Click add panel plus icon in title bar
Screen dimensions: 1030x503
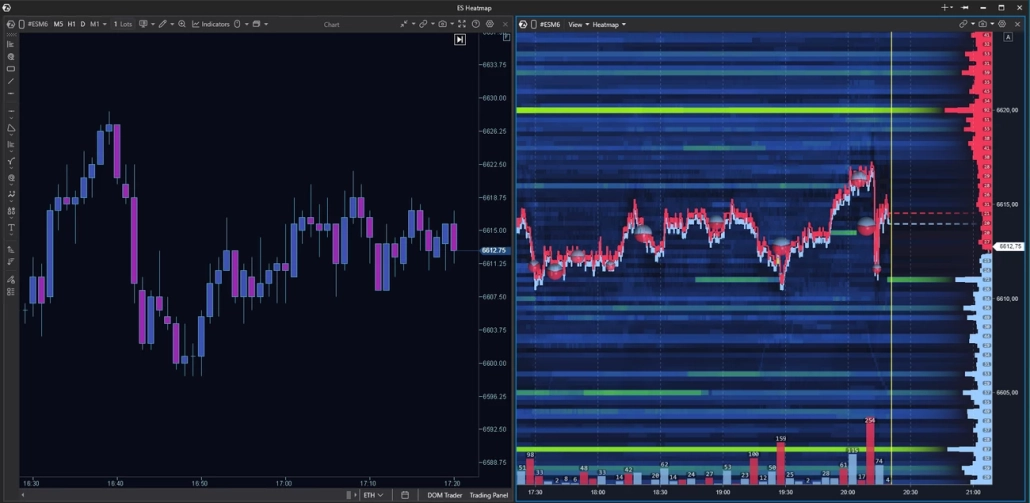(947, 8)
